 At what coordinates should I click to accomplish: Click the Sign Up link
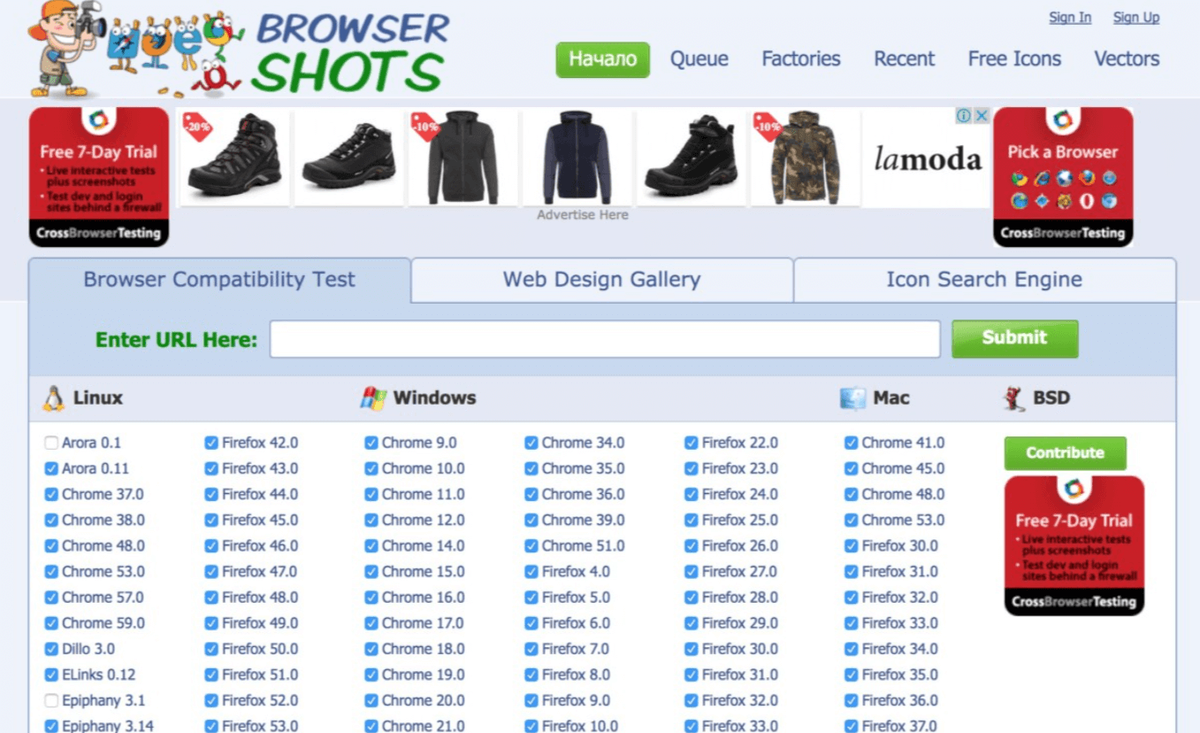pos(1136,17)
